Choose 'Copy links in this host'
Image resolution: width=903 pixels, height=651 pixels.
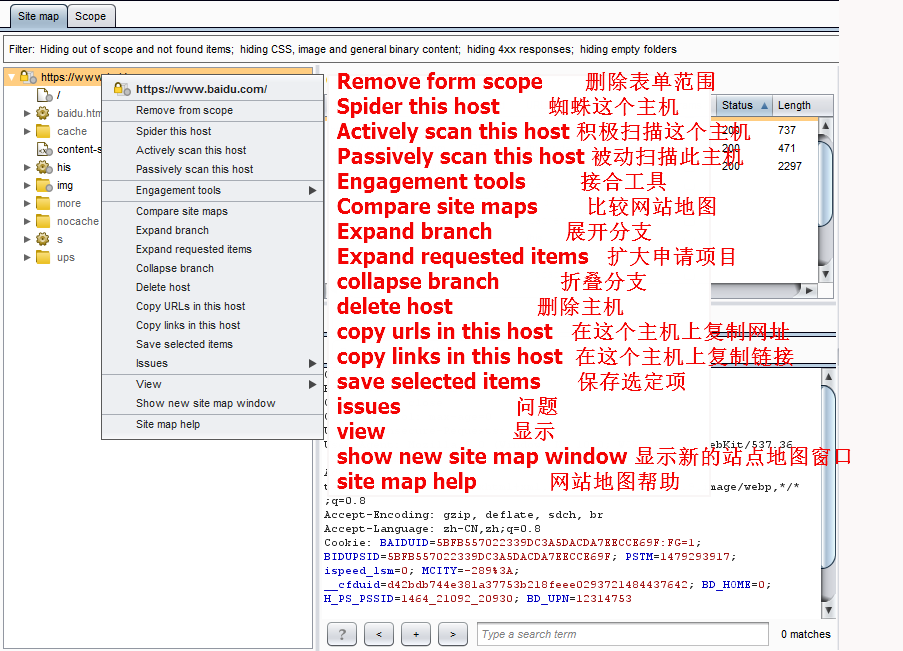tap(212, 326)
